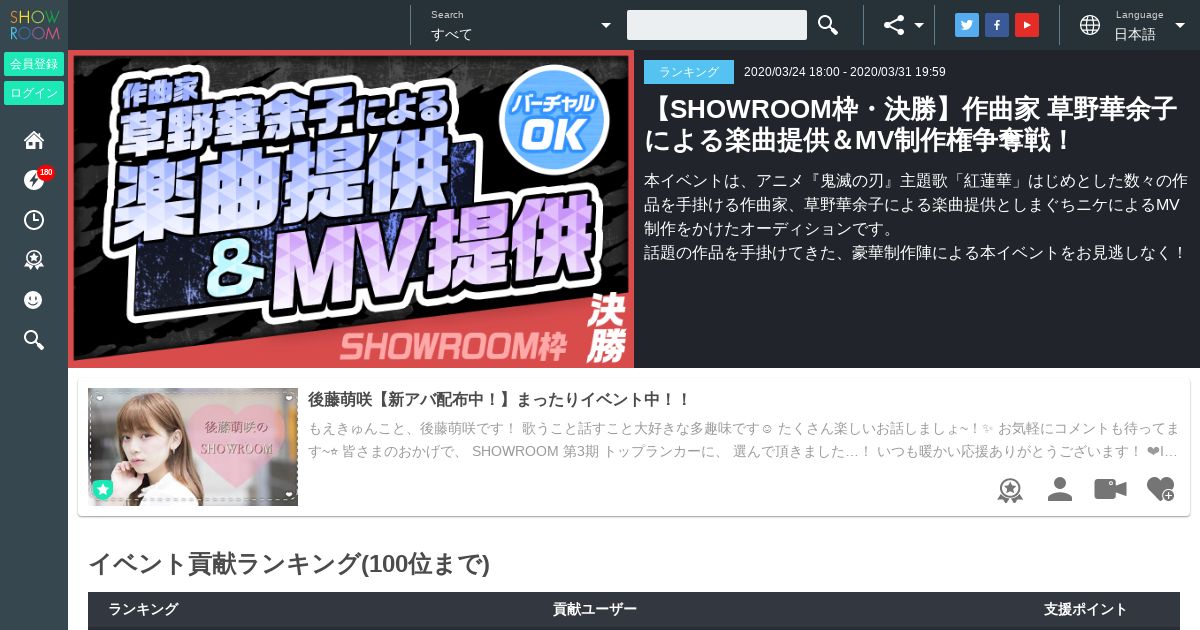This screenshot has height=630, width=1200.
Task: Focus the search text field
Action: 717,25
